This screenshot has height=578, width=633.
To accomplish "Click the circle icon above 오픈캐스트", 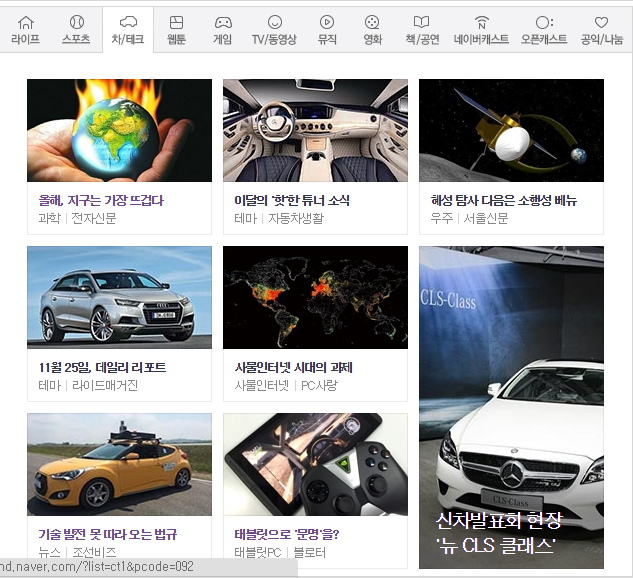I will pos(544,22).
